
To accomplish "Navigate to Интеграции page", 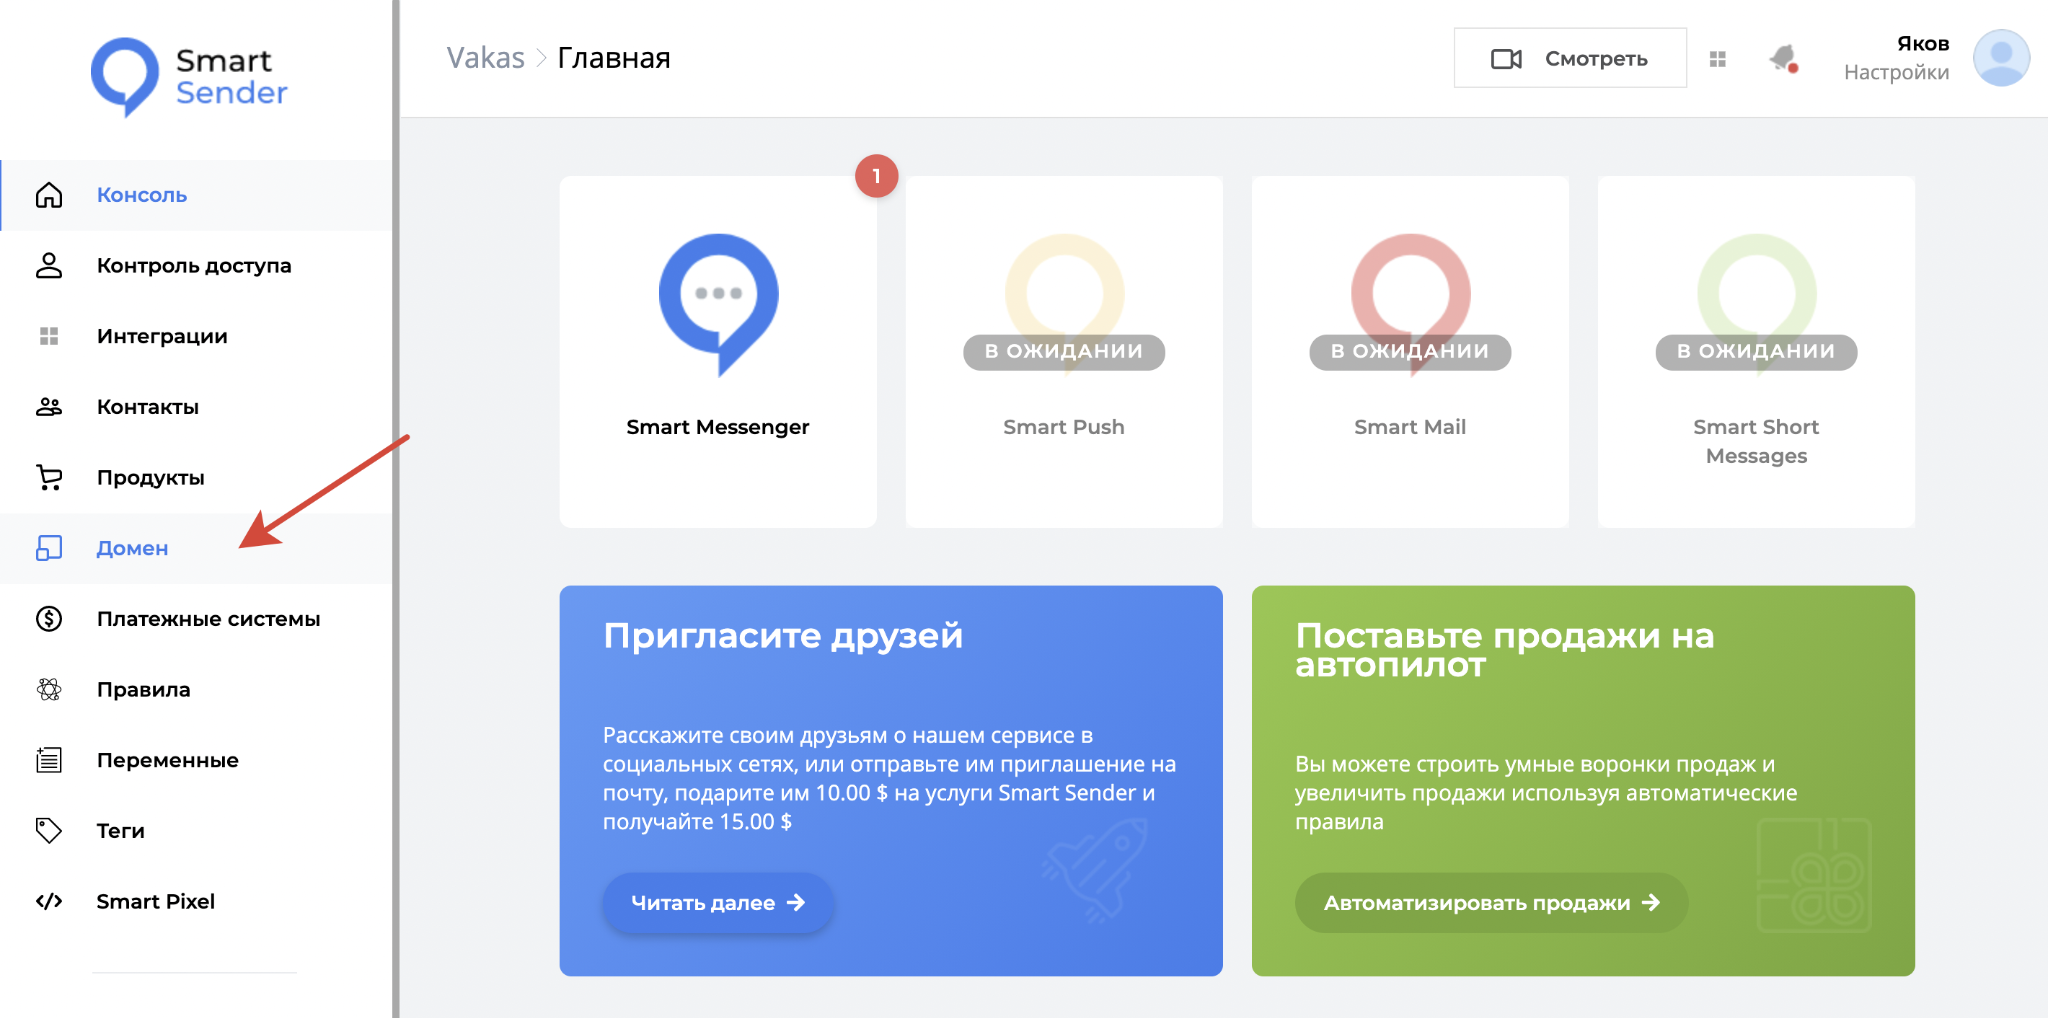I will click(162, 336).
